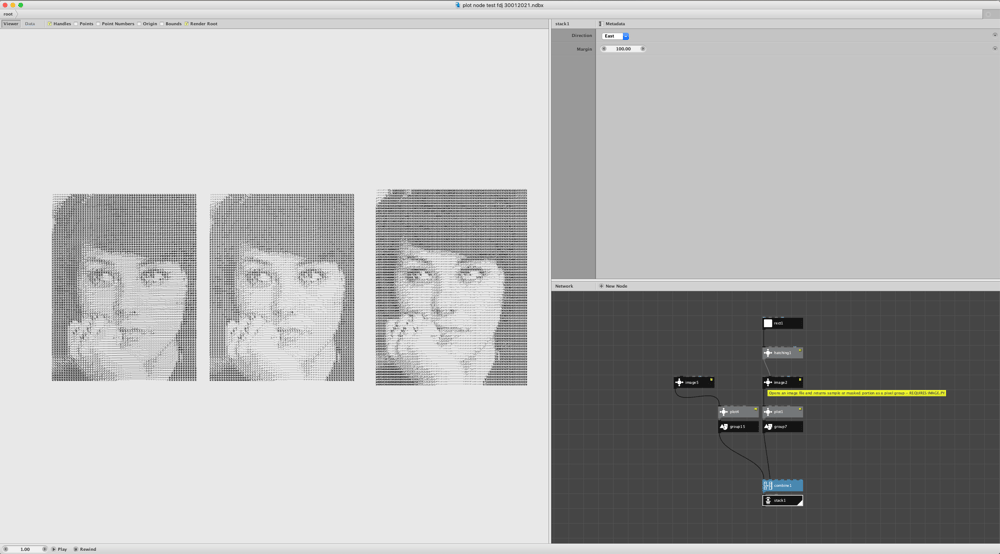The image size is (1000, 554).
Task: Click the yellow image2 description tooltip
Action: click(857, 393)
